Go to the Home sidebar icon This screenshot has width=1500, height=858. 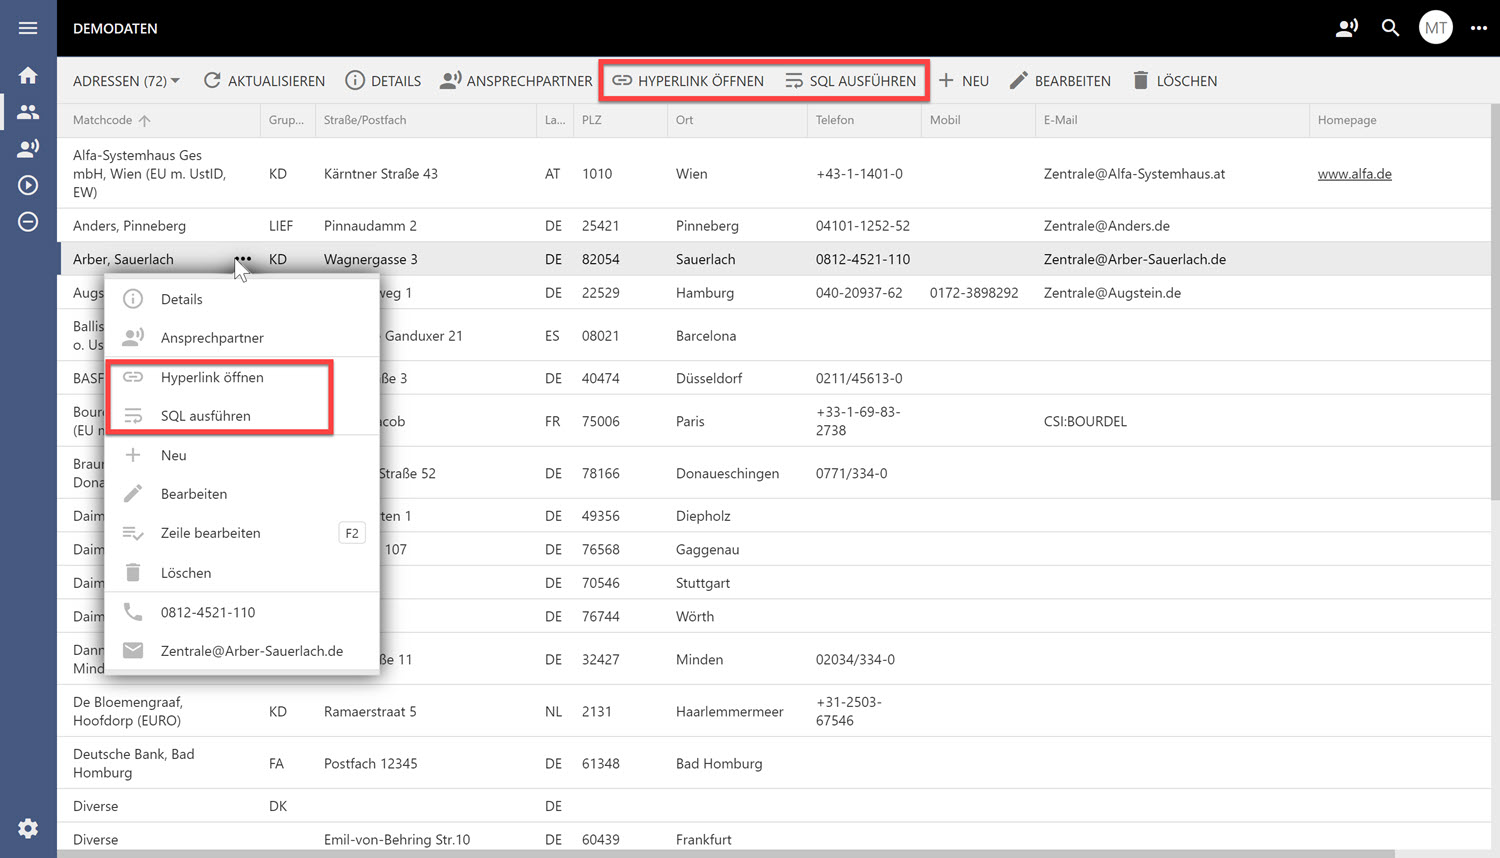point(28,75)
